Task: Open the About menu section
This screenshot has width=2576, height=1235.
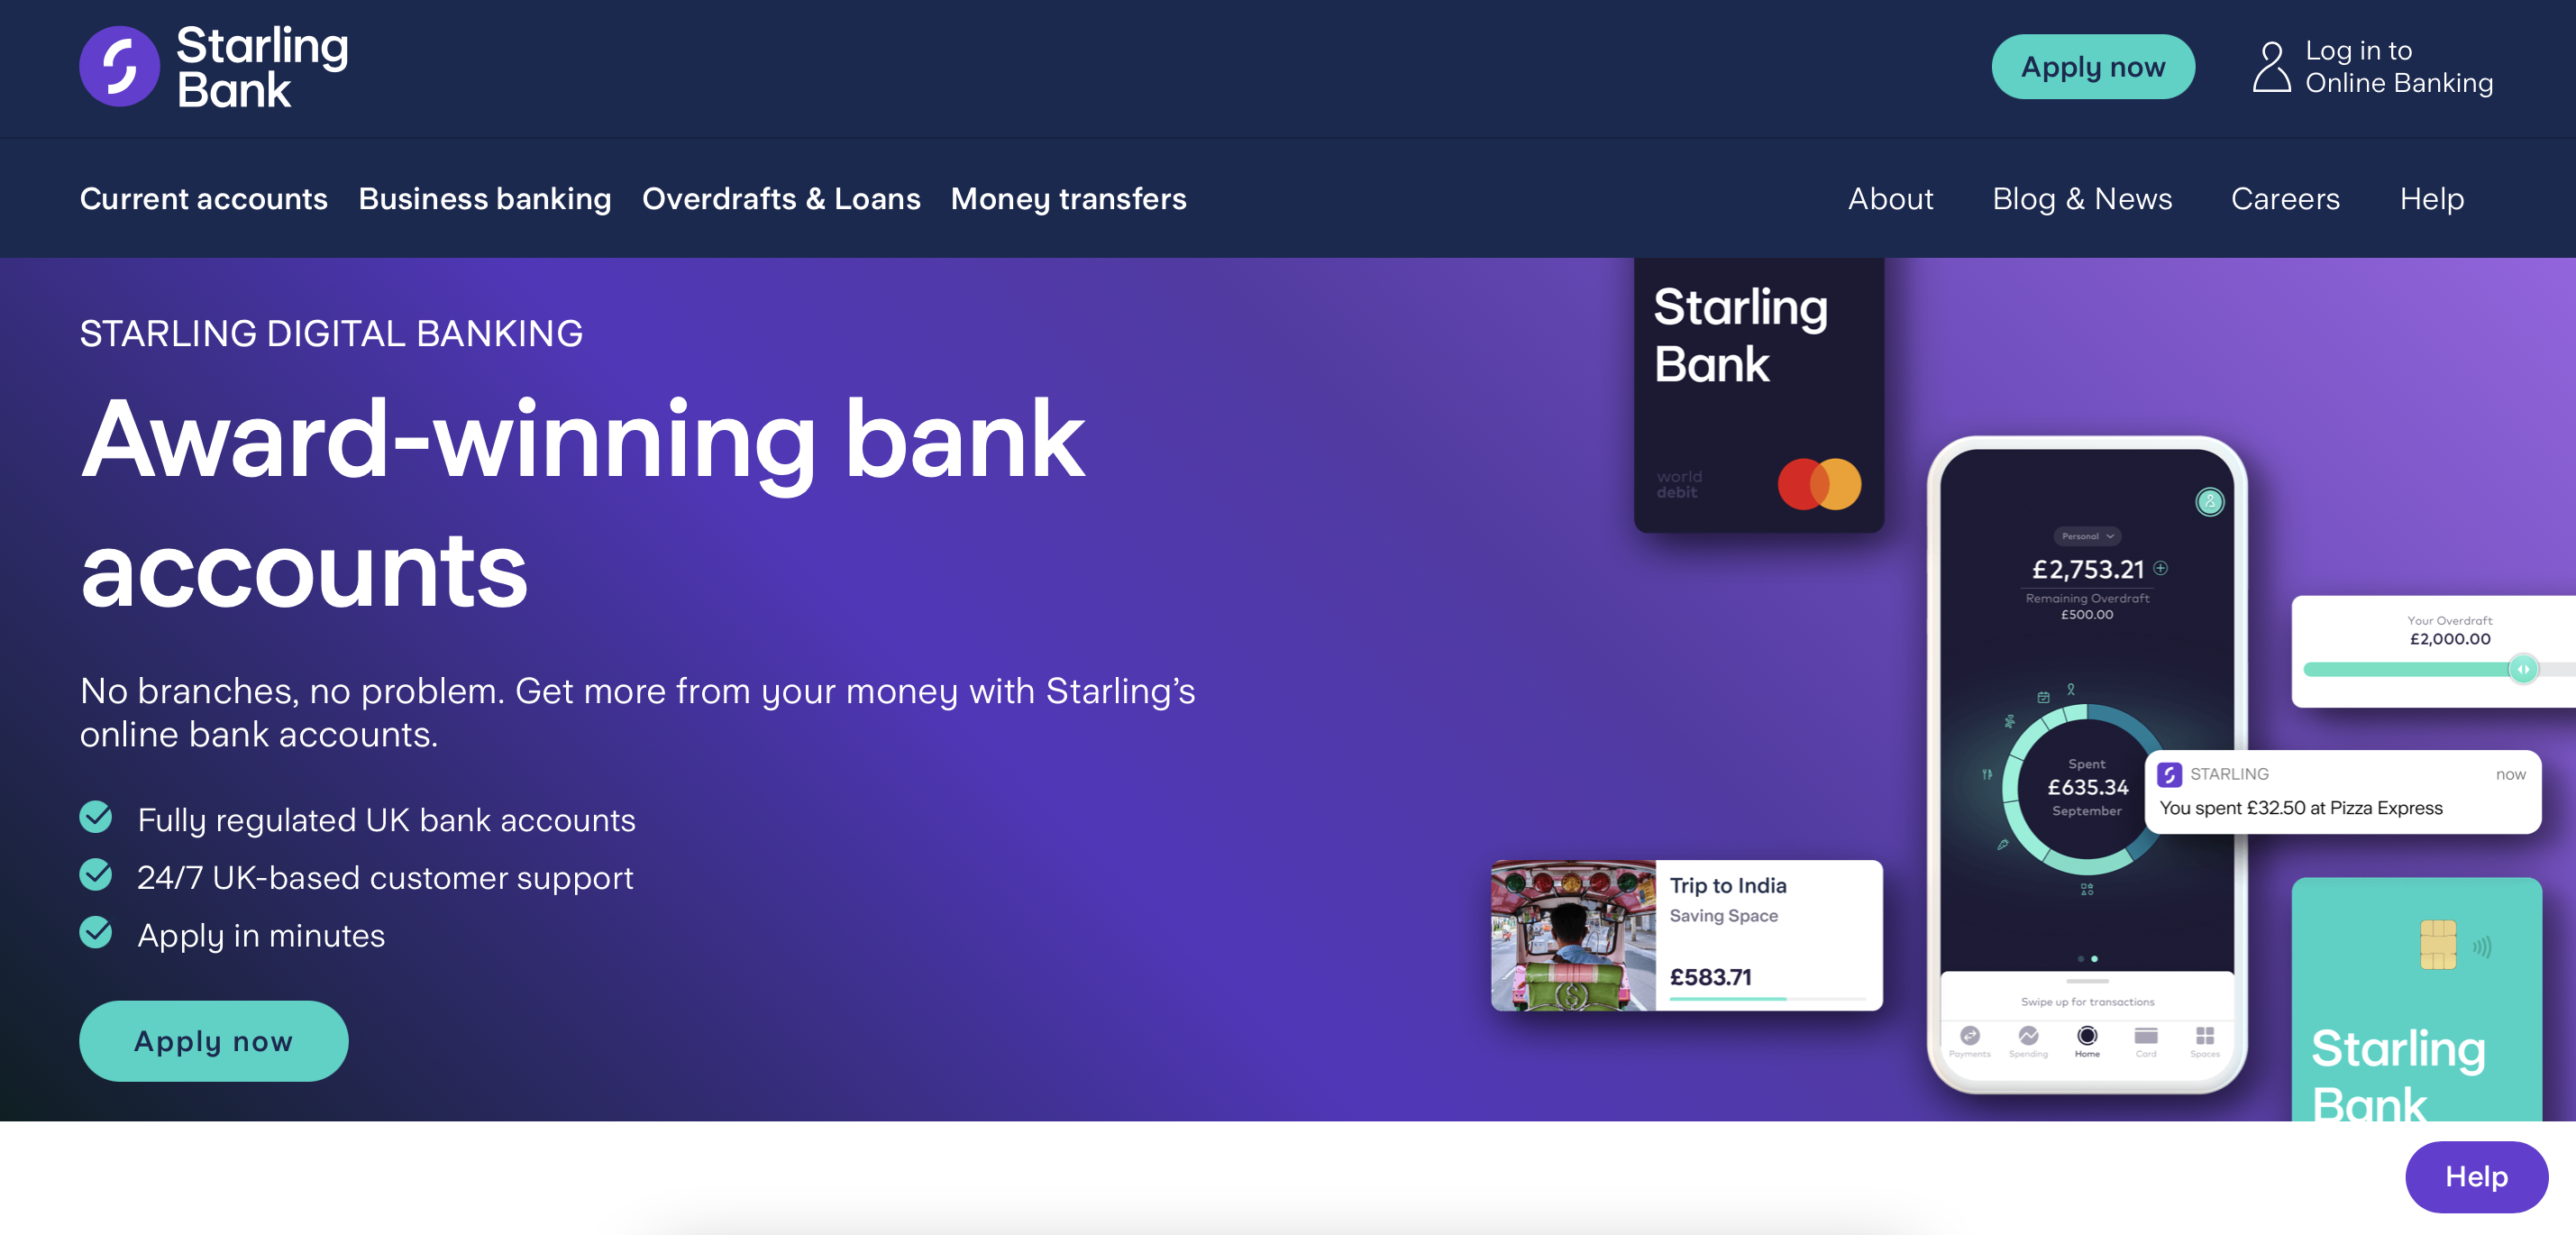Action: click(x=1891, y=197)
